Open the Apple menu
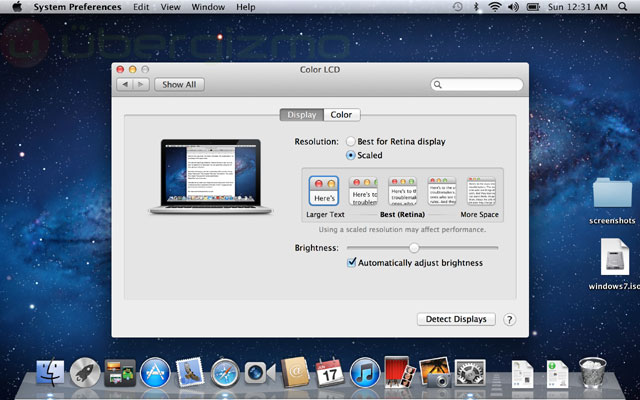This screenshot has height=400, width=640. coord(17,7)
